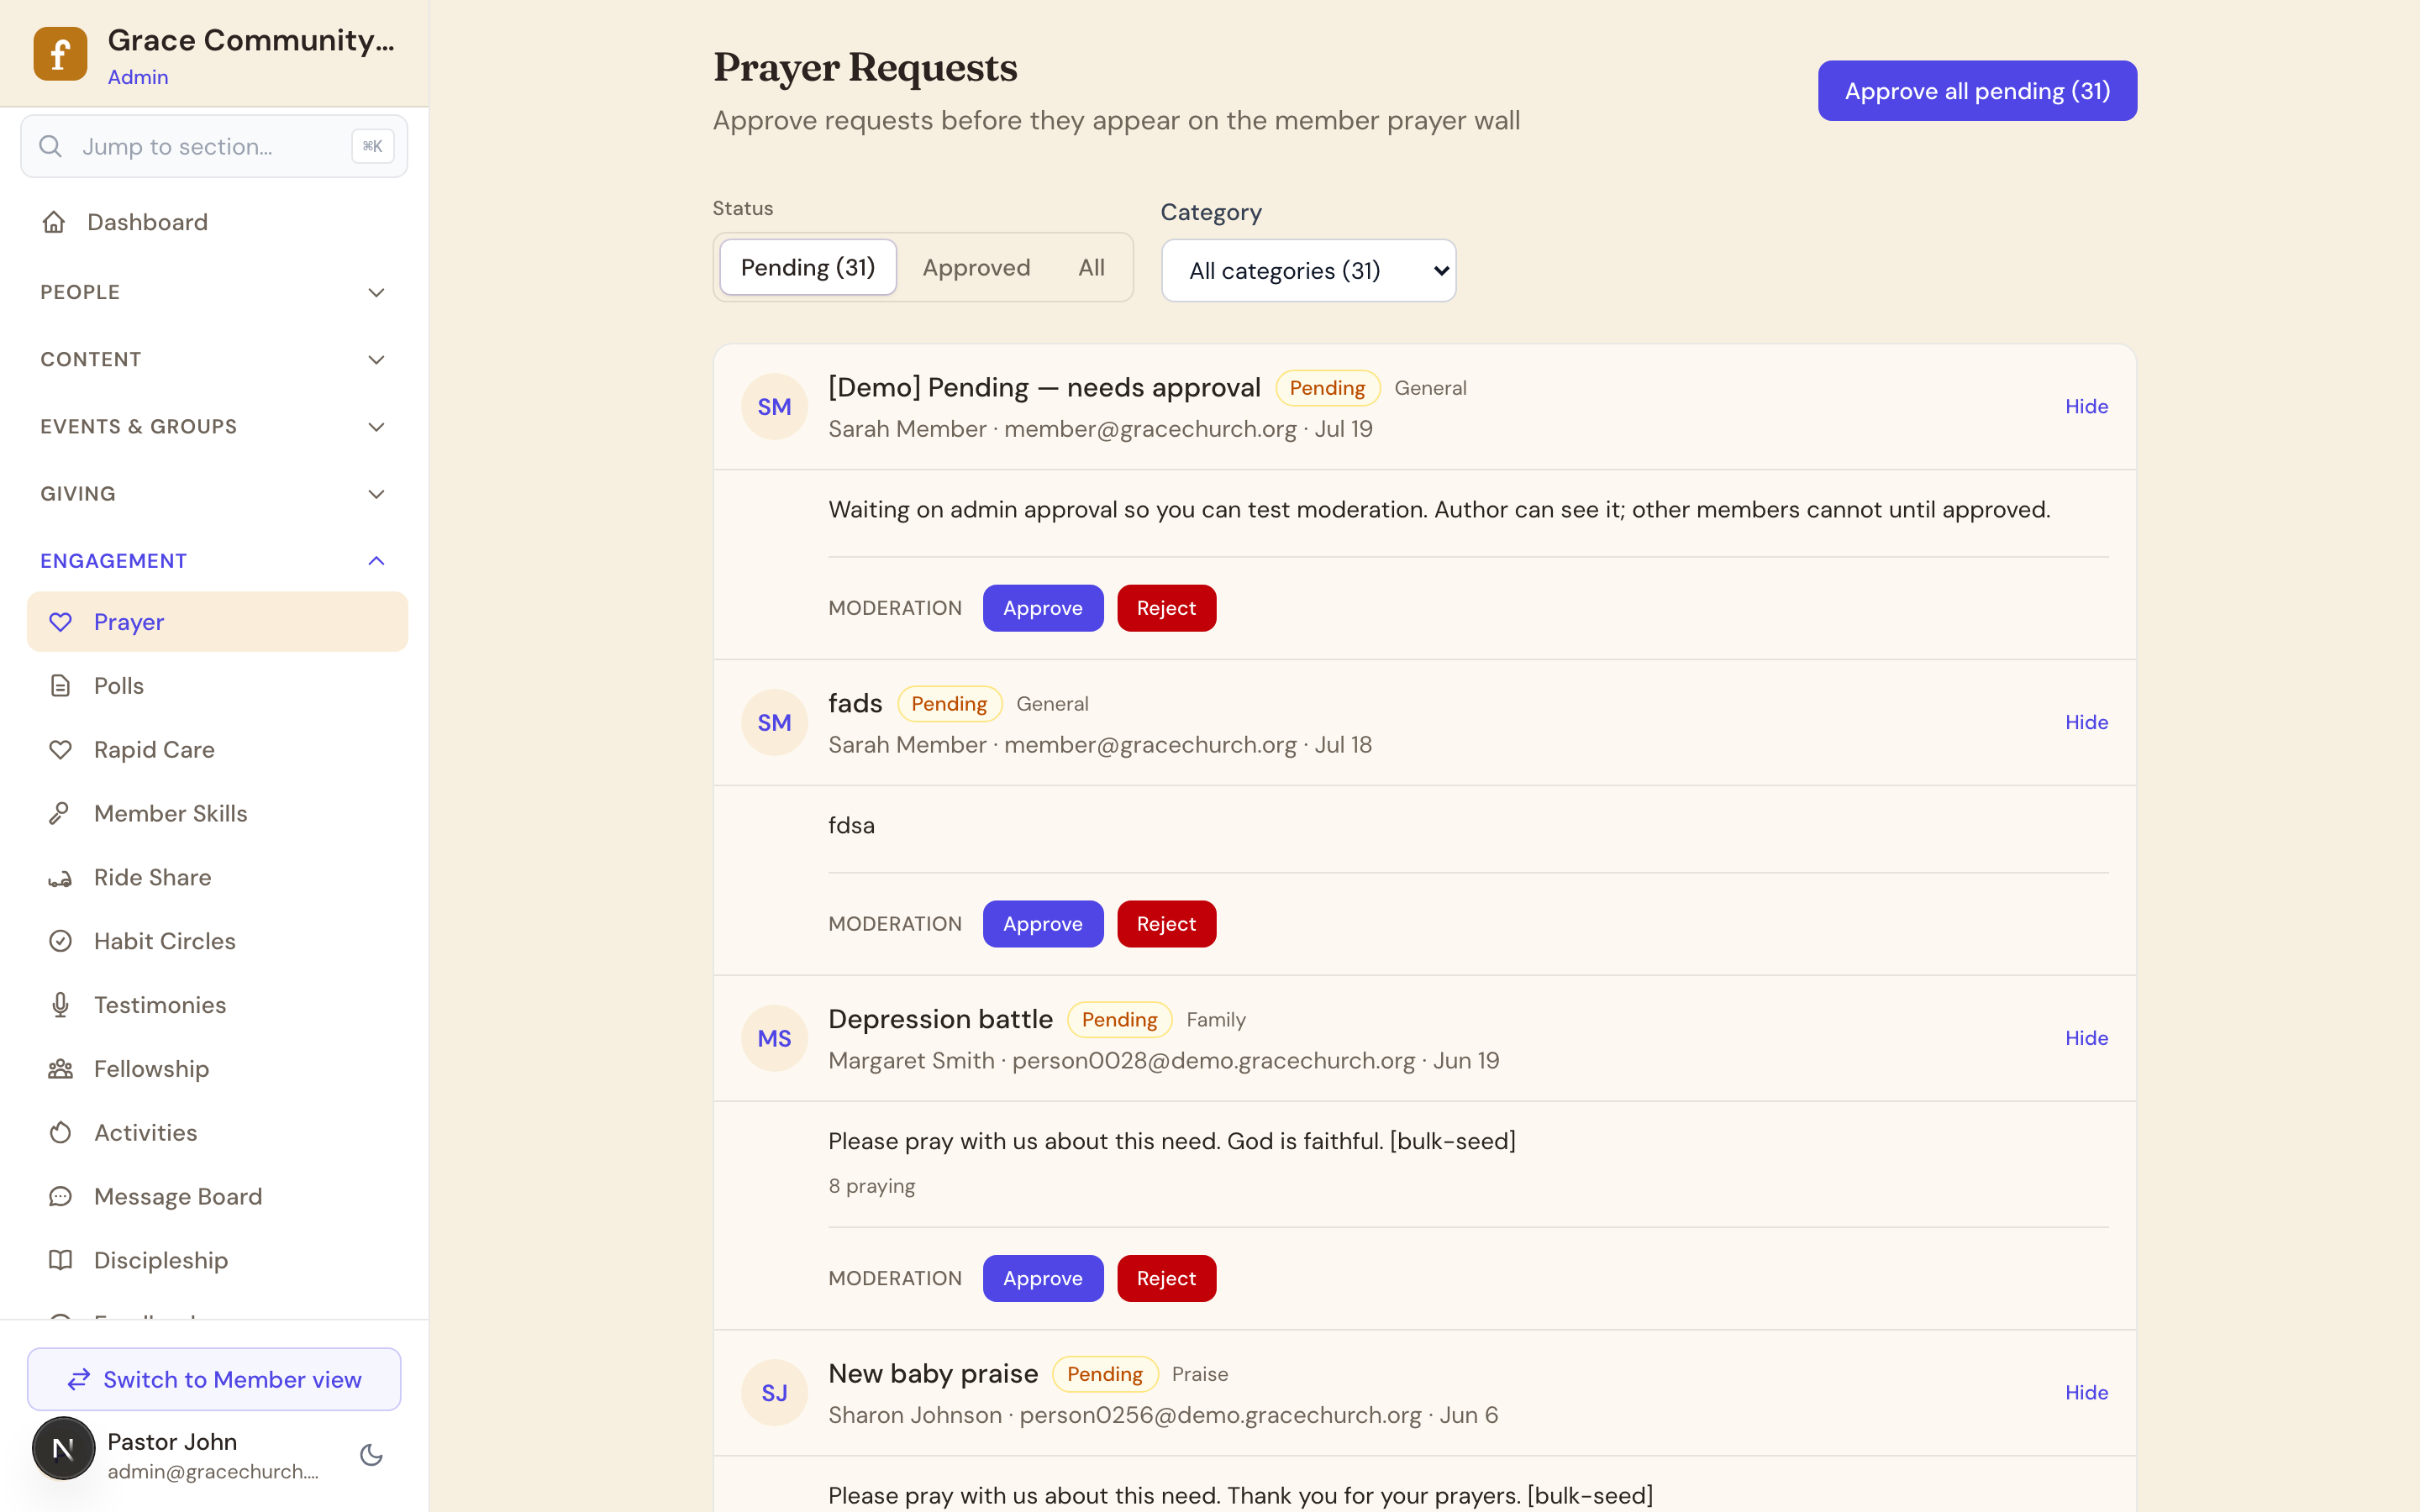Image resolution: width=2420 pixels, height=1512 pixels.
Task: Click the SJ avatar for Sharon Johnson
Action: click(x=774, y=1393)
